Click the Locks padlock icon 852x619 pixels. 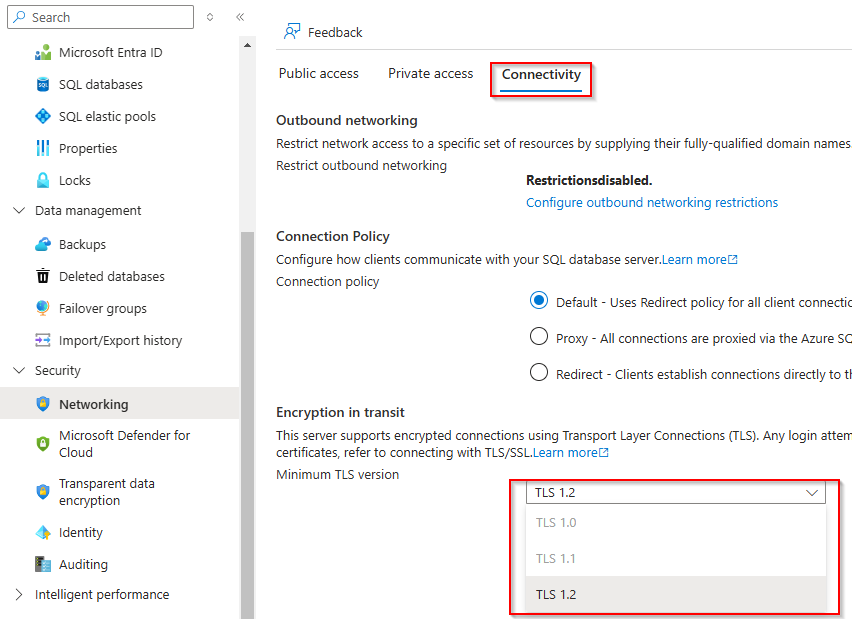click(43, 180)
